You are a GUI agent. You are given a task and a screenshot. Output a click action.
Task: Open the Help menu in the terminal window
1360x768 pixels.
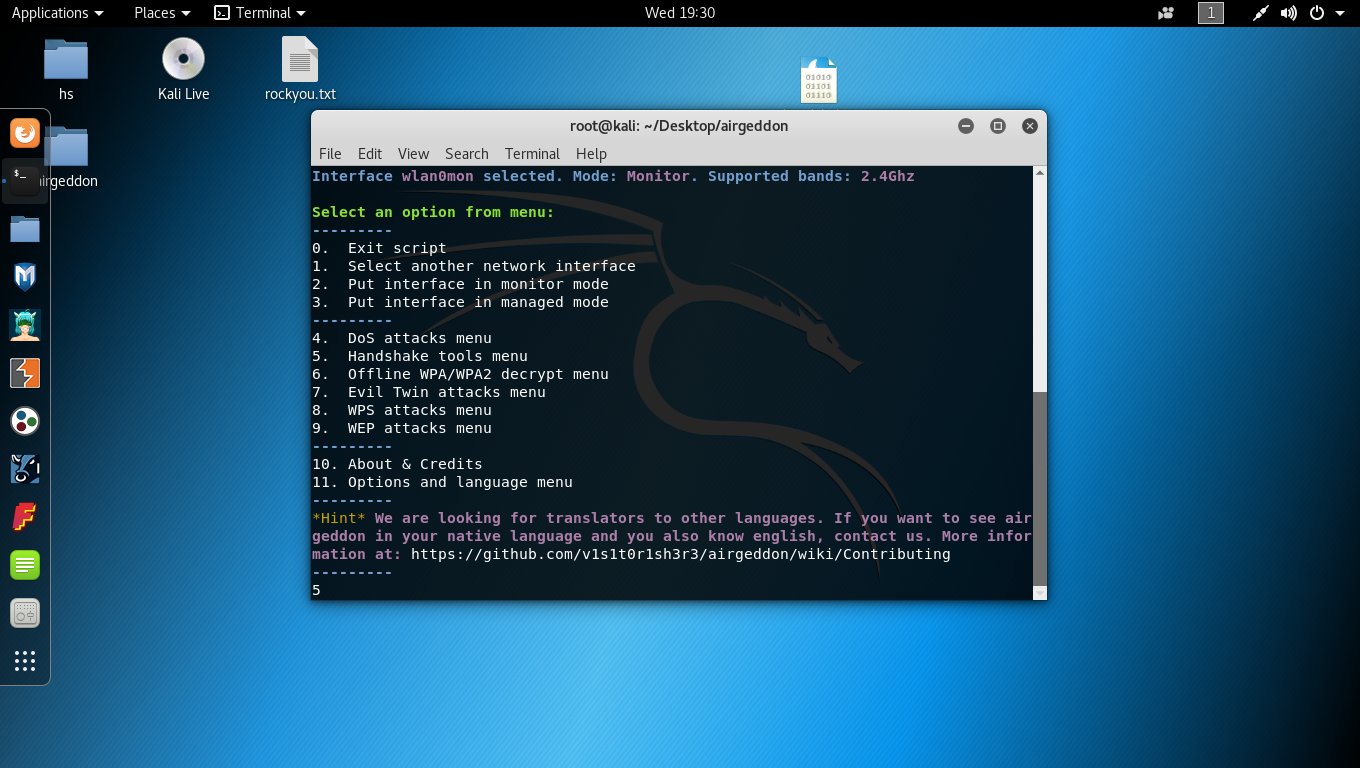[591, 153]
